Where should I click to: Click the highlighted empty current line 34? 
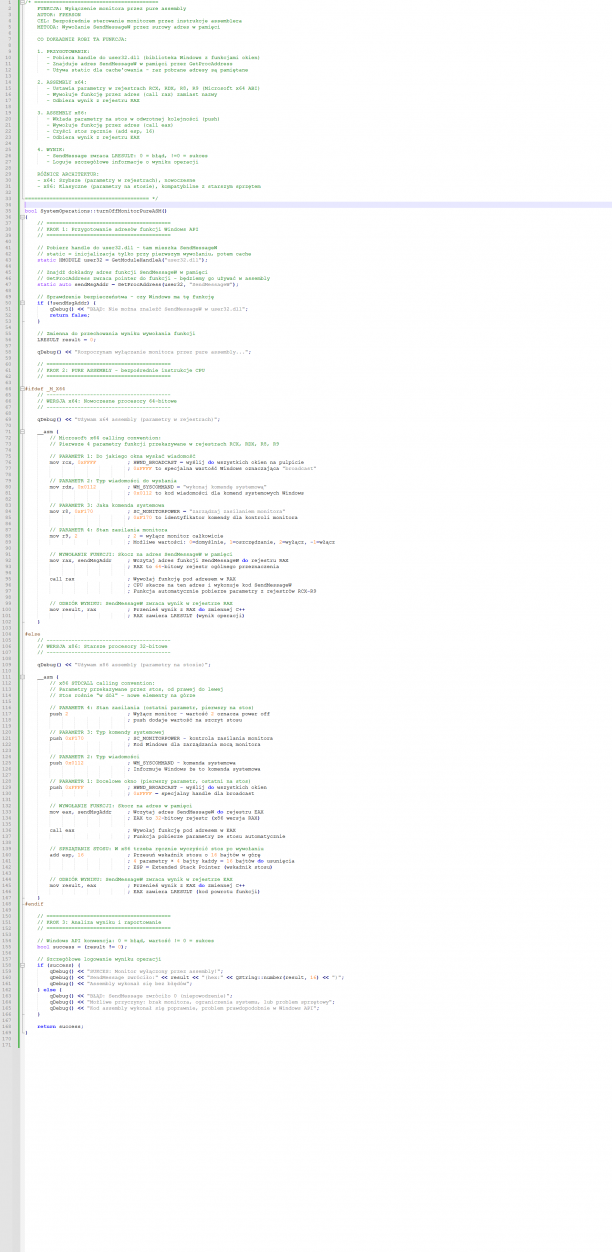click(x=317, y=205)
